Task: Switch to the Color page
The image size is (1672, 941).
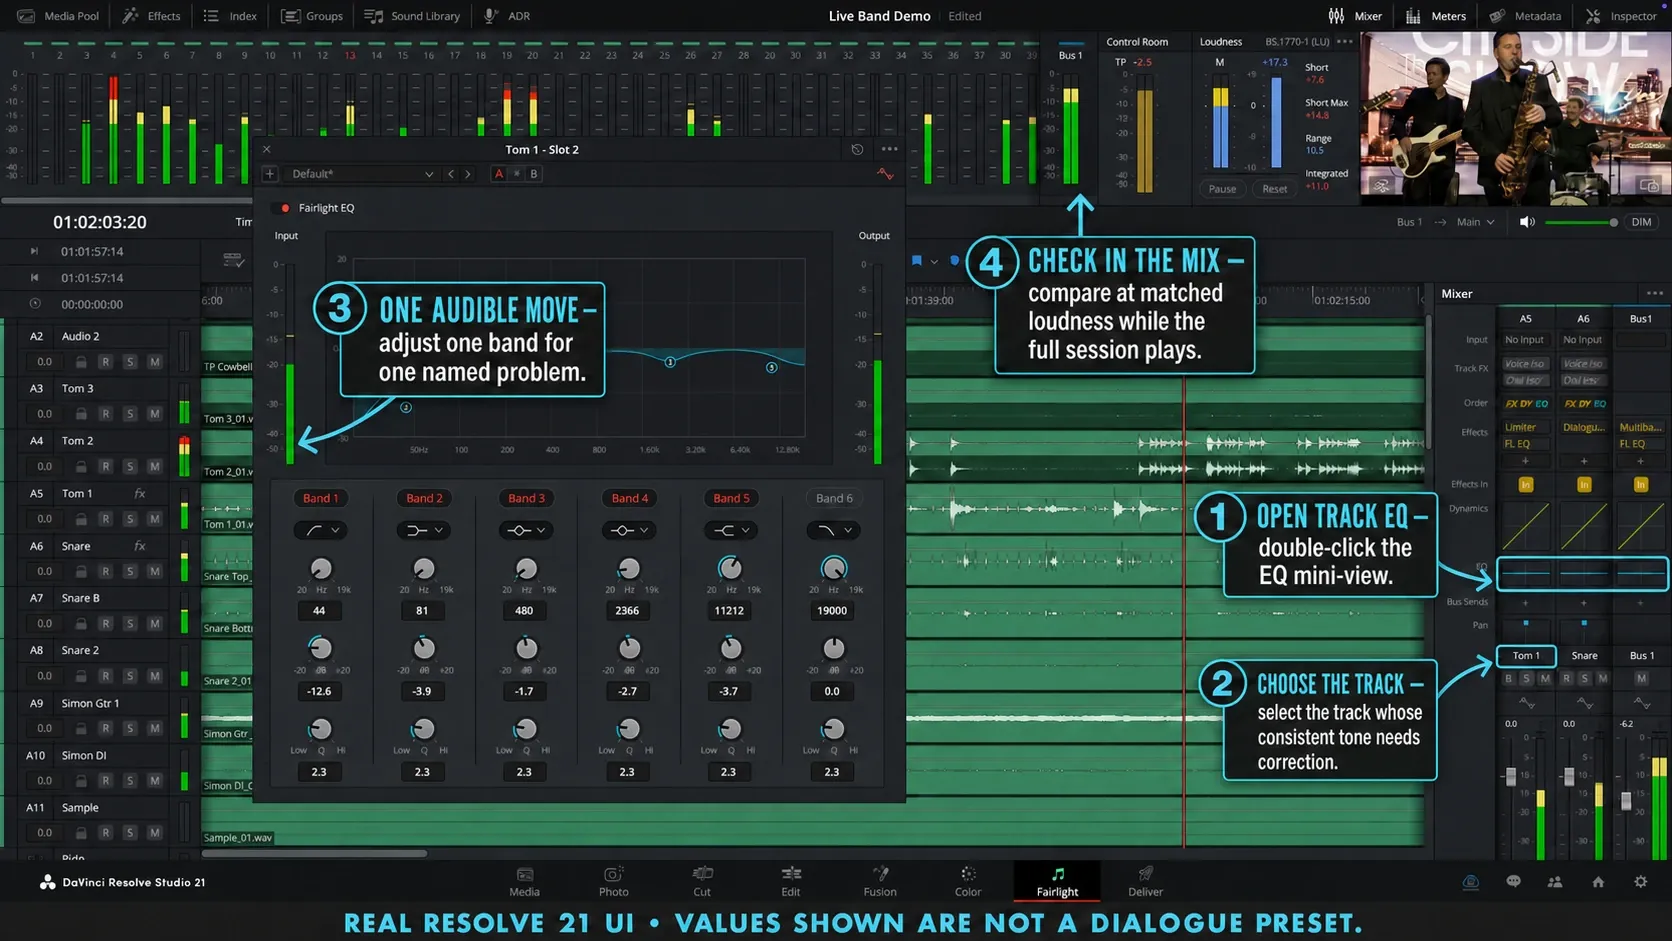Action: click(968, 881)
